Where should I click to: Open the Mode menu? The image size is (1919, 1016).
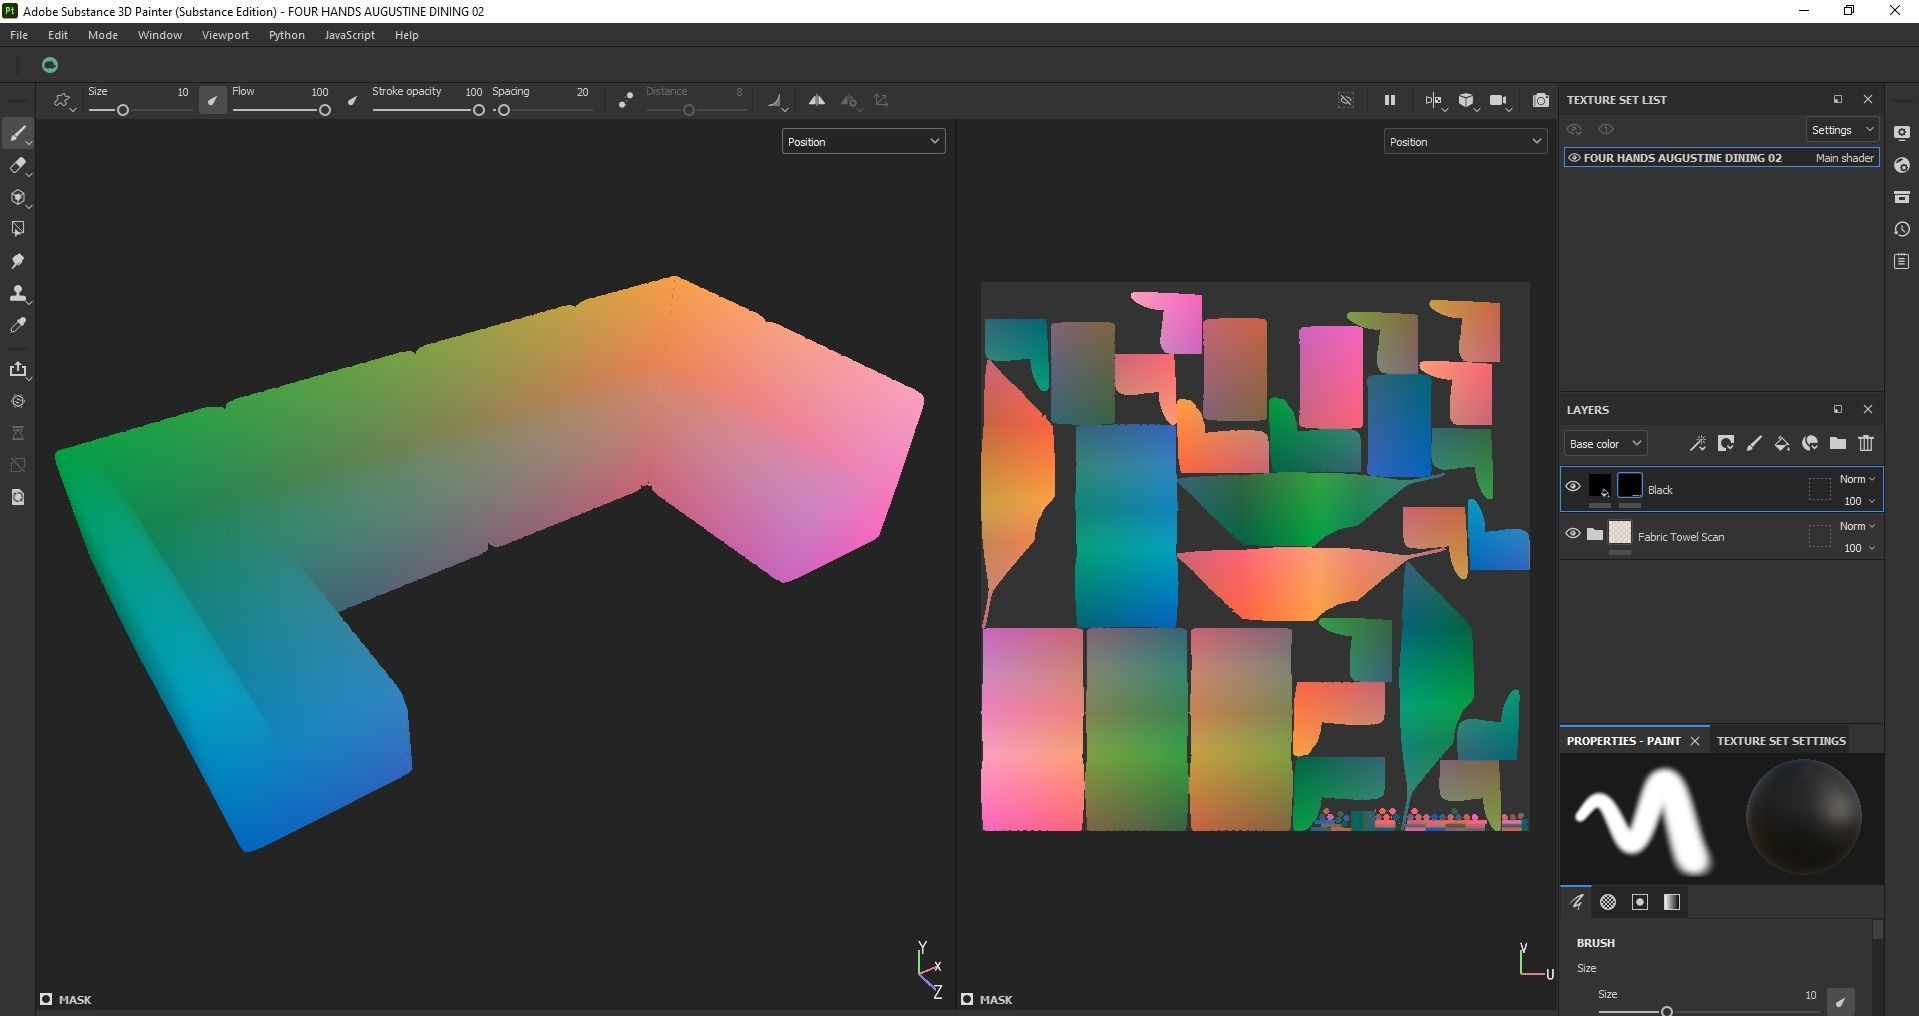click(x=103, y=35)
